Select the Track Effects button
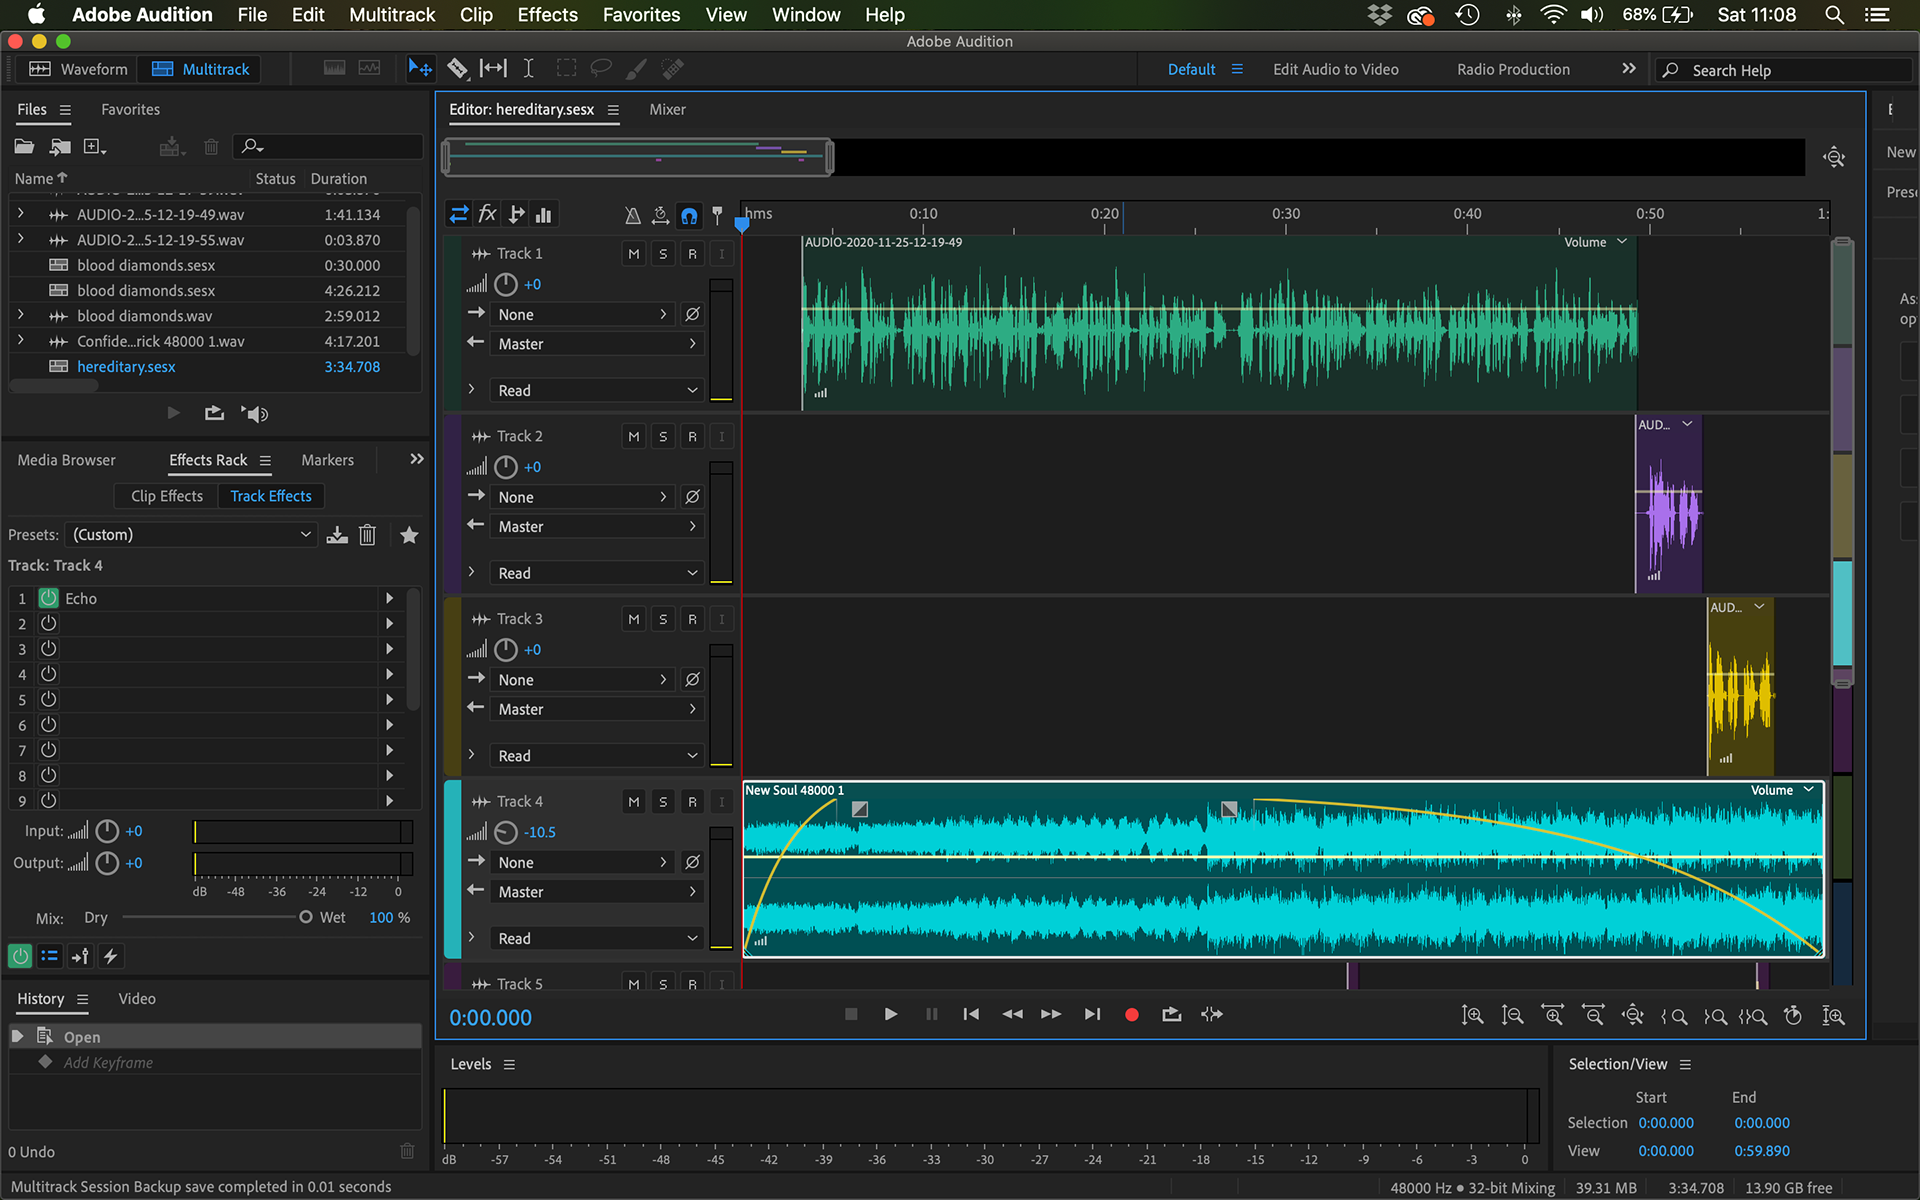The width and height of the screenshot is (1920, 1200). (x=271, y=496)
